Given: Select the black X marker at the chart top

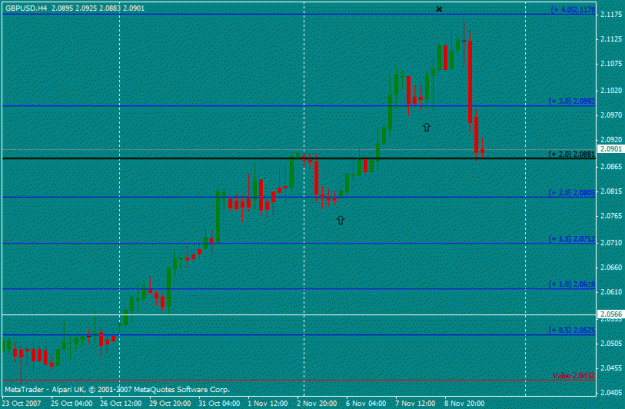Looking at the screenshot, I should tap(439, 9).
